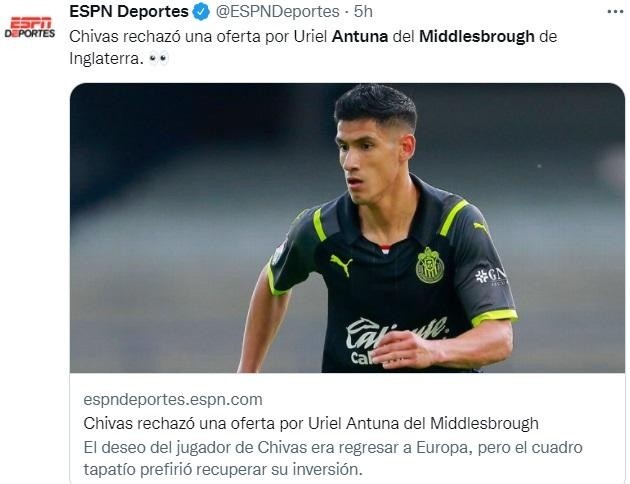Click the word Inglaterra in the tweet
This screenshot has width=630, height=484.
106,59
